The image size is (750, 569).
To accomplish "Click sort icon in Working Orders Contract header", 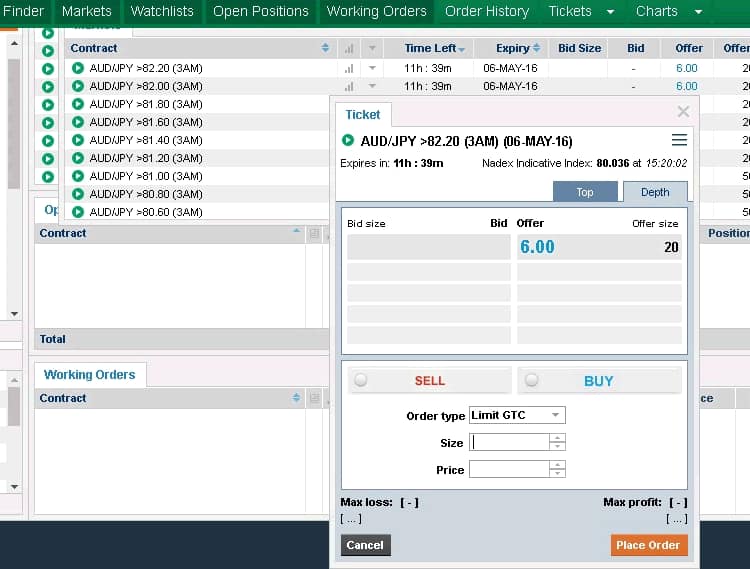I will pos(297,398).
